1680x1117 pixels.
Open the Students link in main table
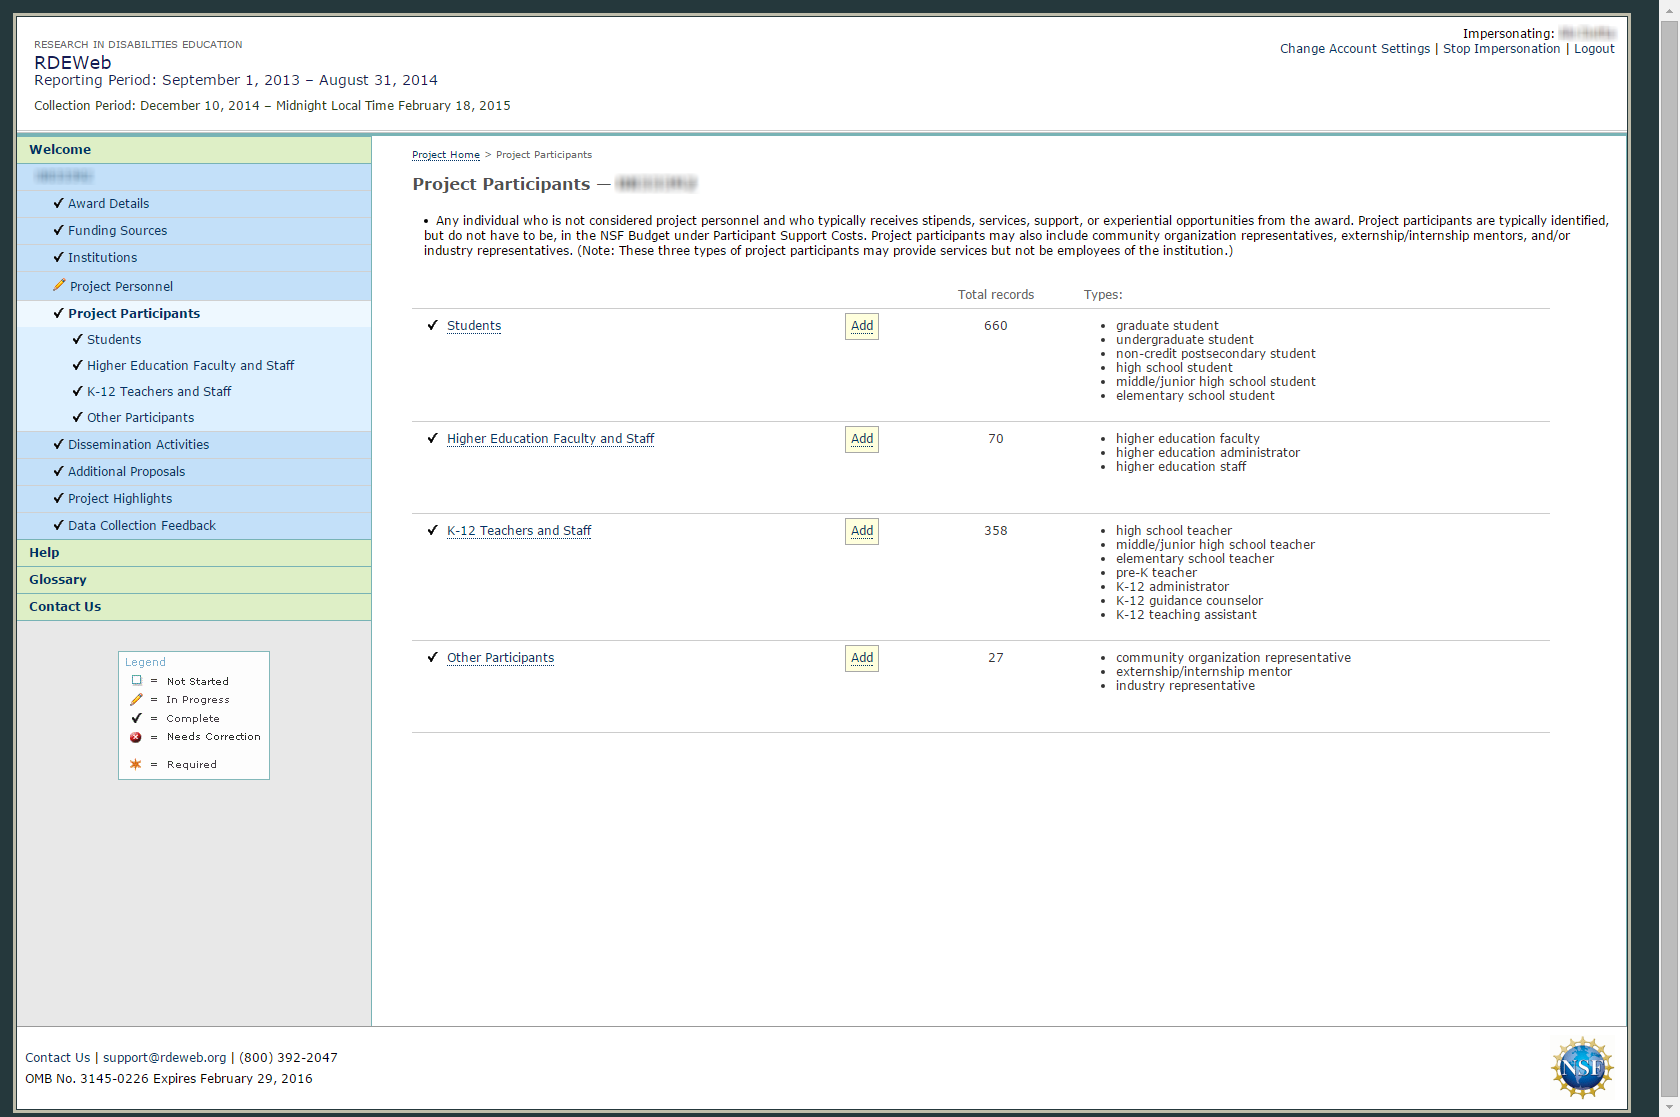(x=474, y=326)
